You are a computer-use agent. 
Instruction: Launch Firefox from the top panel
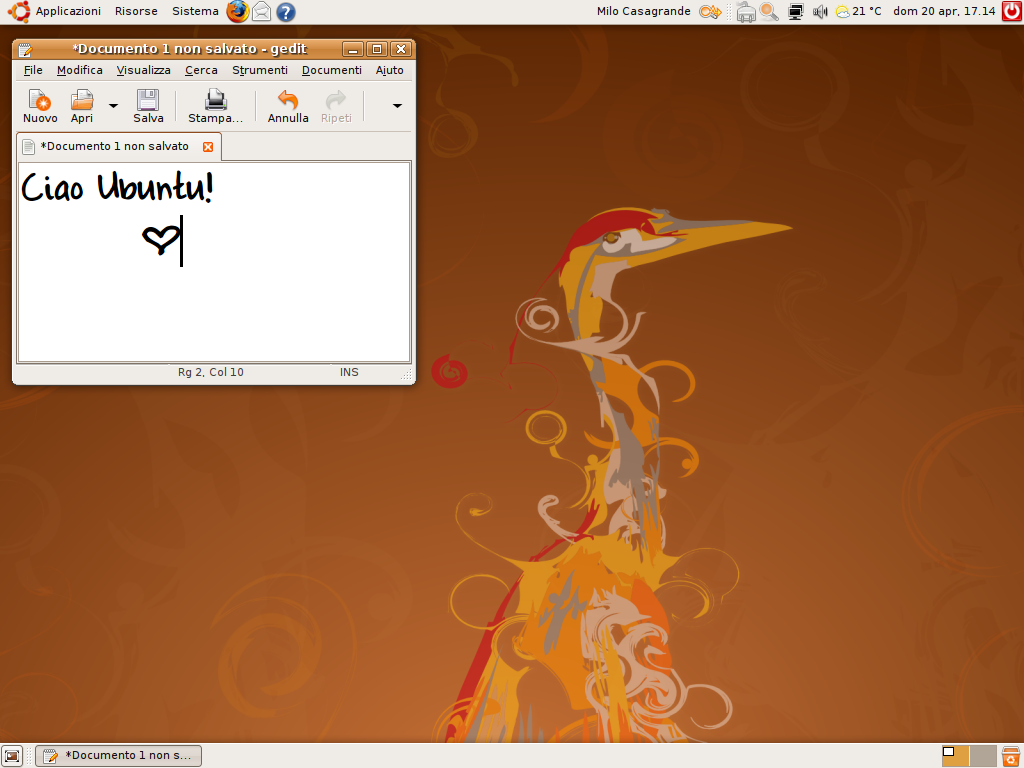pyautogui.click(x=237, y=12)
